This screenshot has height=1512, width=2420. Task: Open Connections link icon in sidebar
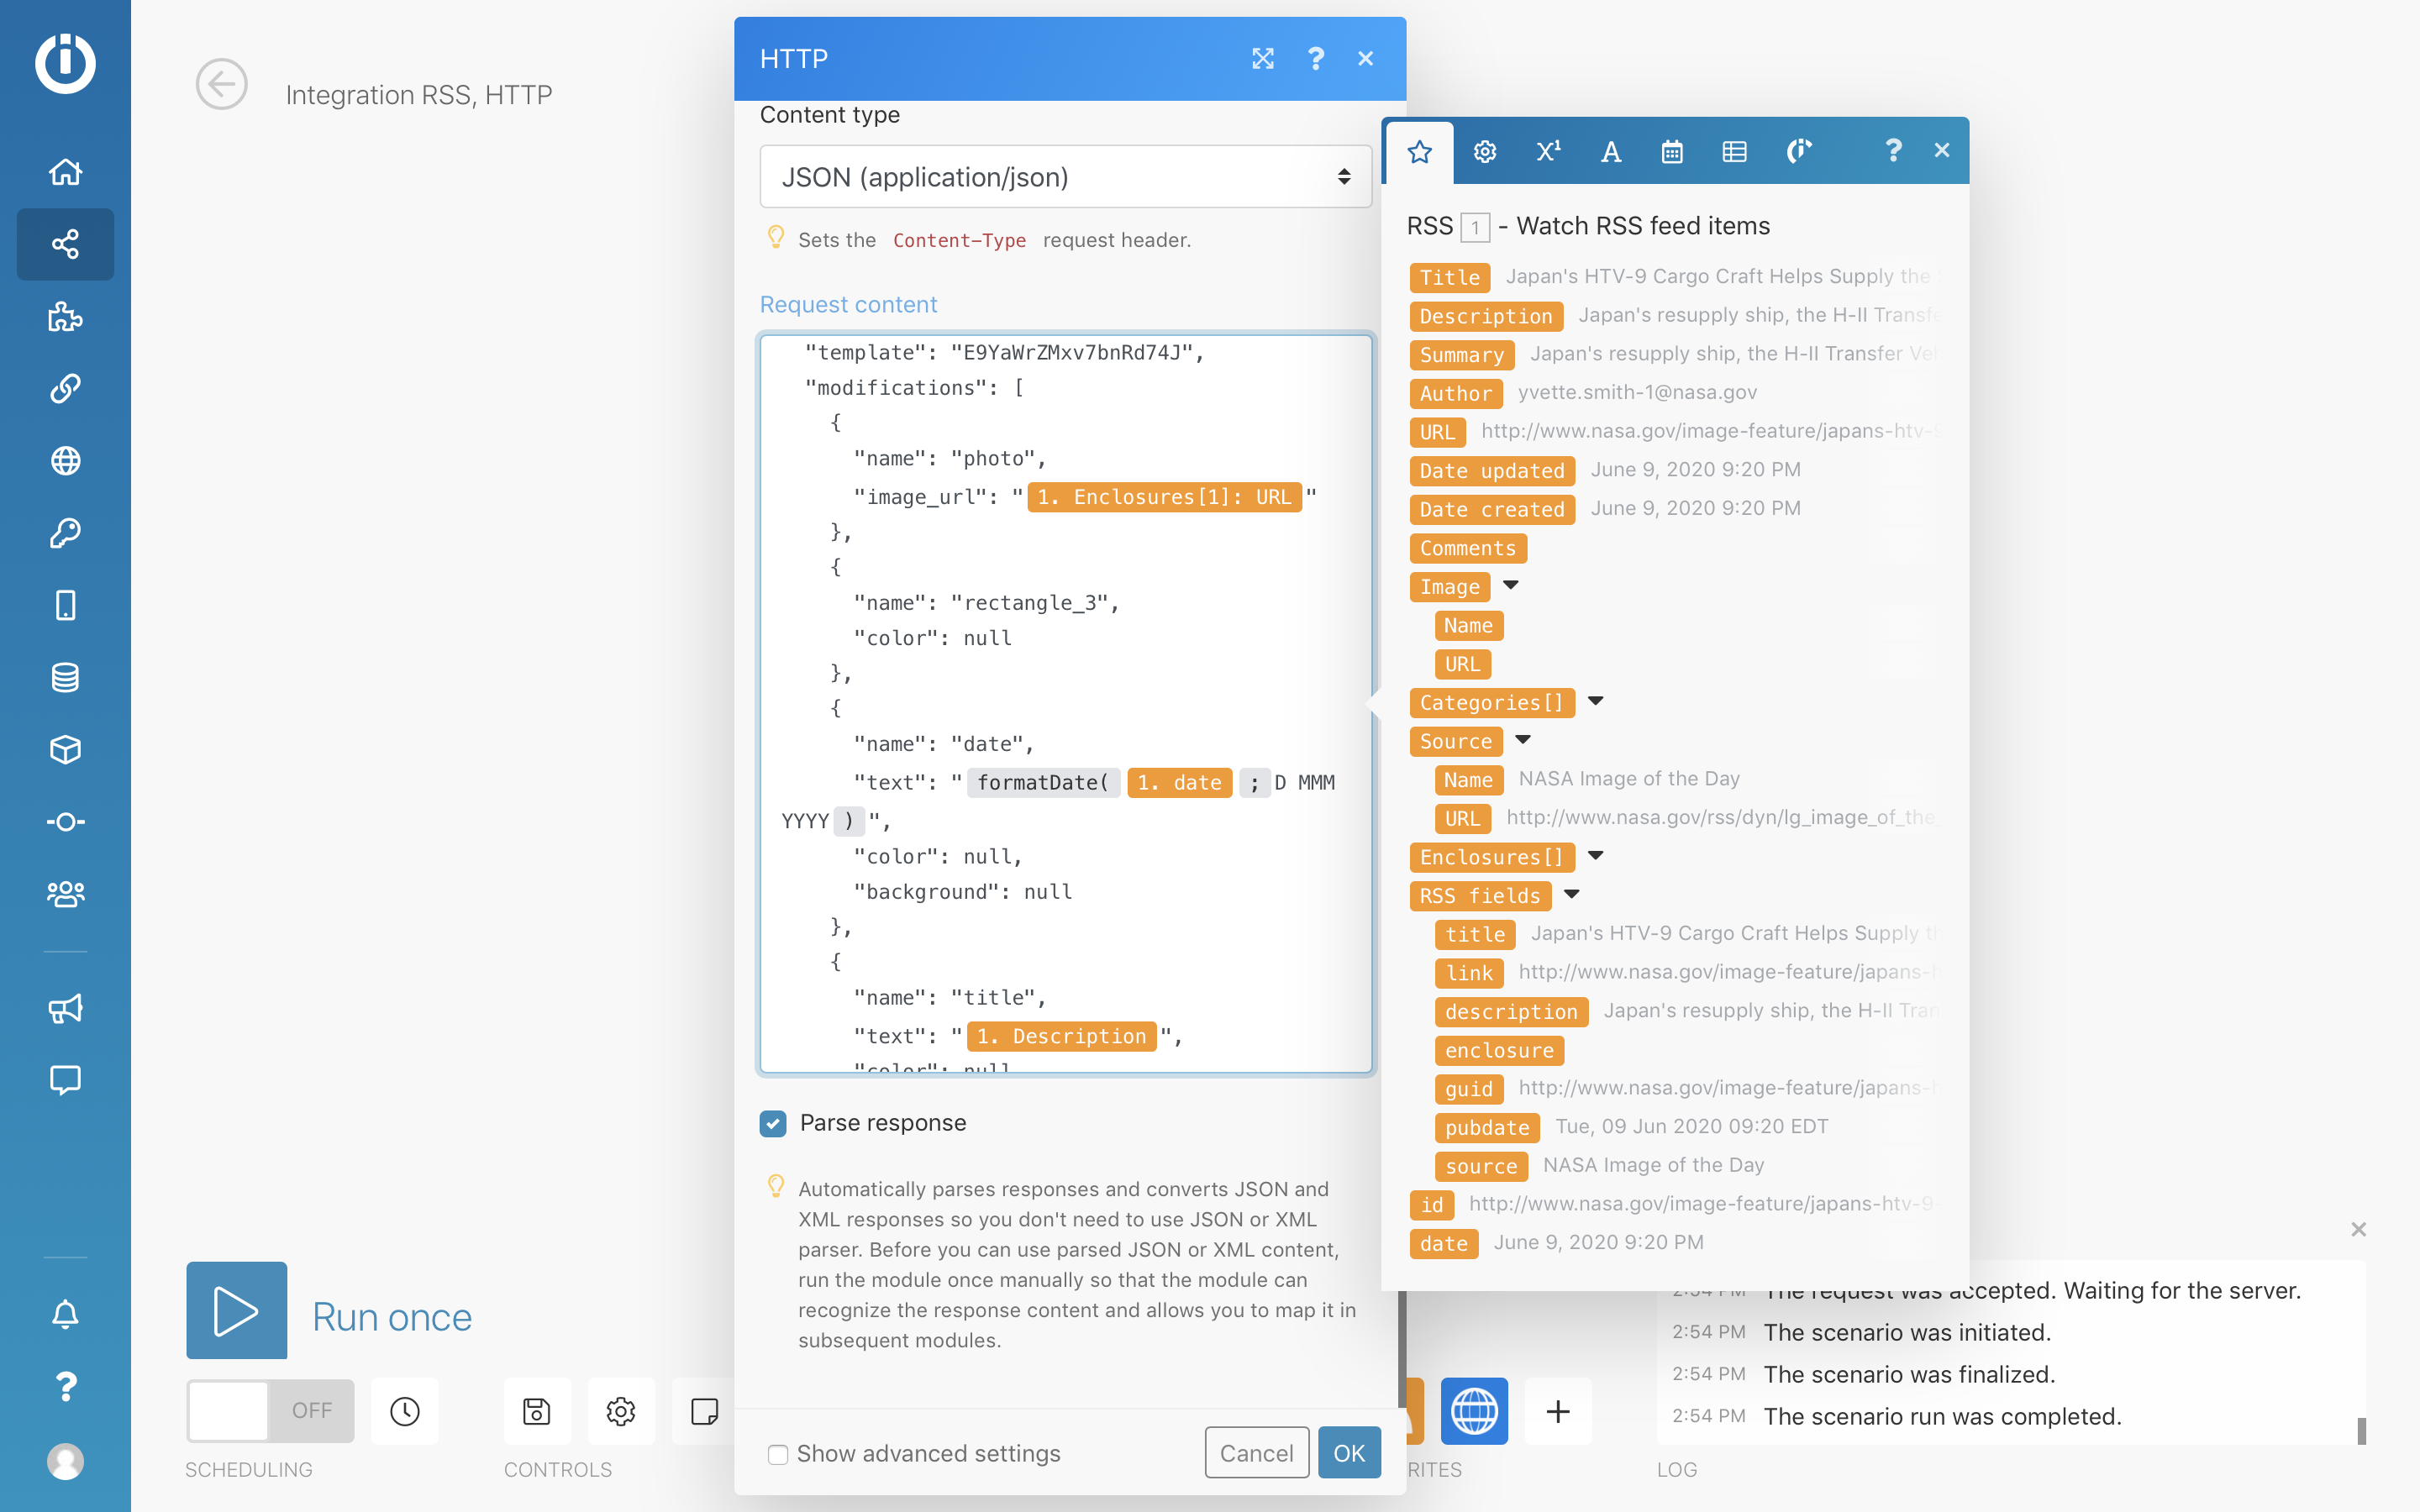(x=65, y=388)
